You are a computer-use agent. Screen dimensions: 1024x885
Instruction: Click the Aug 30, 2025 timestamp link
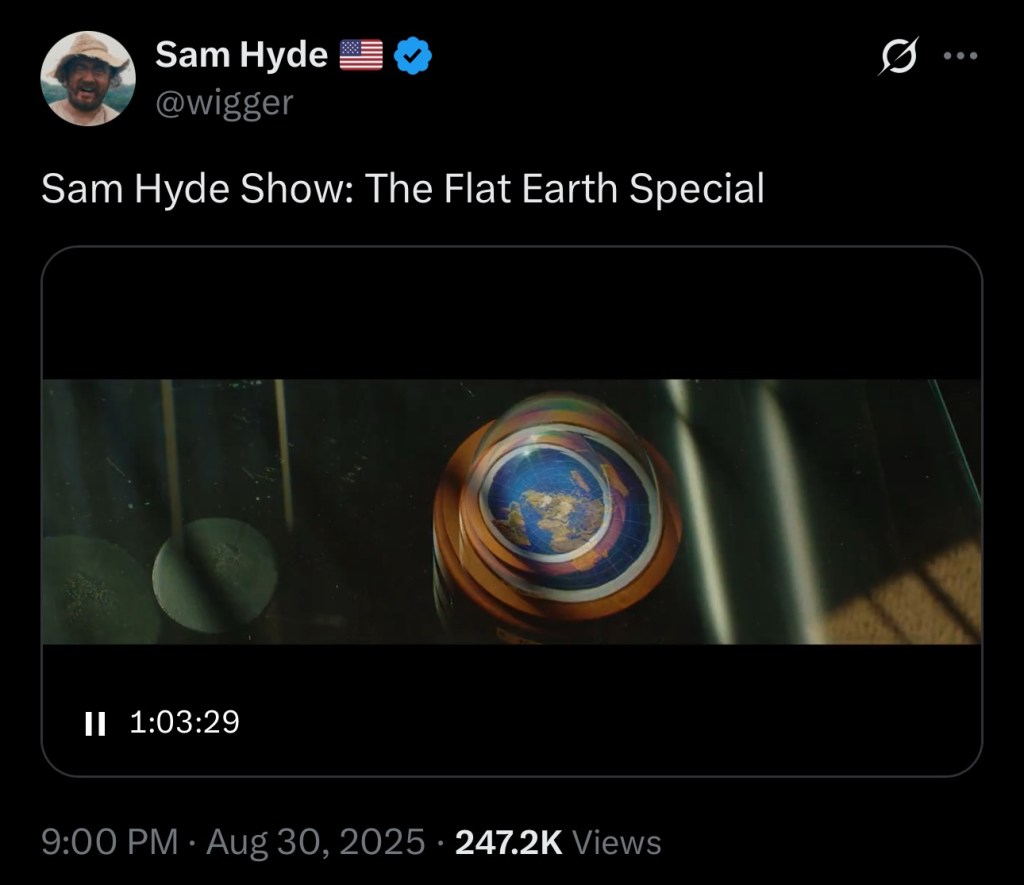click(x=308, y=843)
